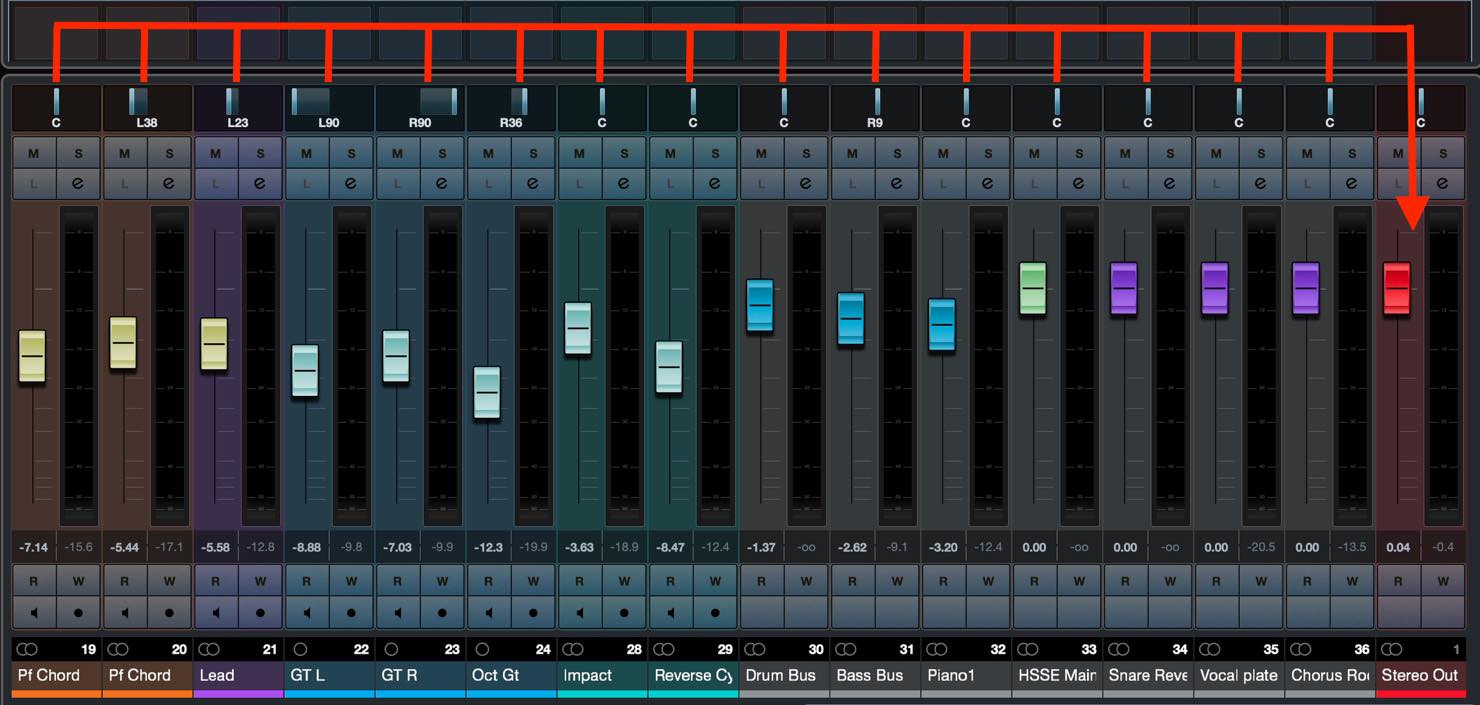Viewport: 1480px width, 705px height.
Task: Click the Bass Bus pan control showing R9
Action: pos(875,108)
